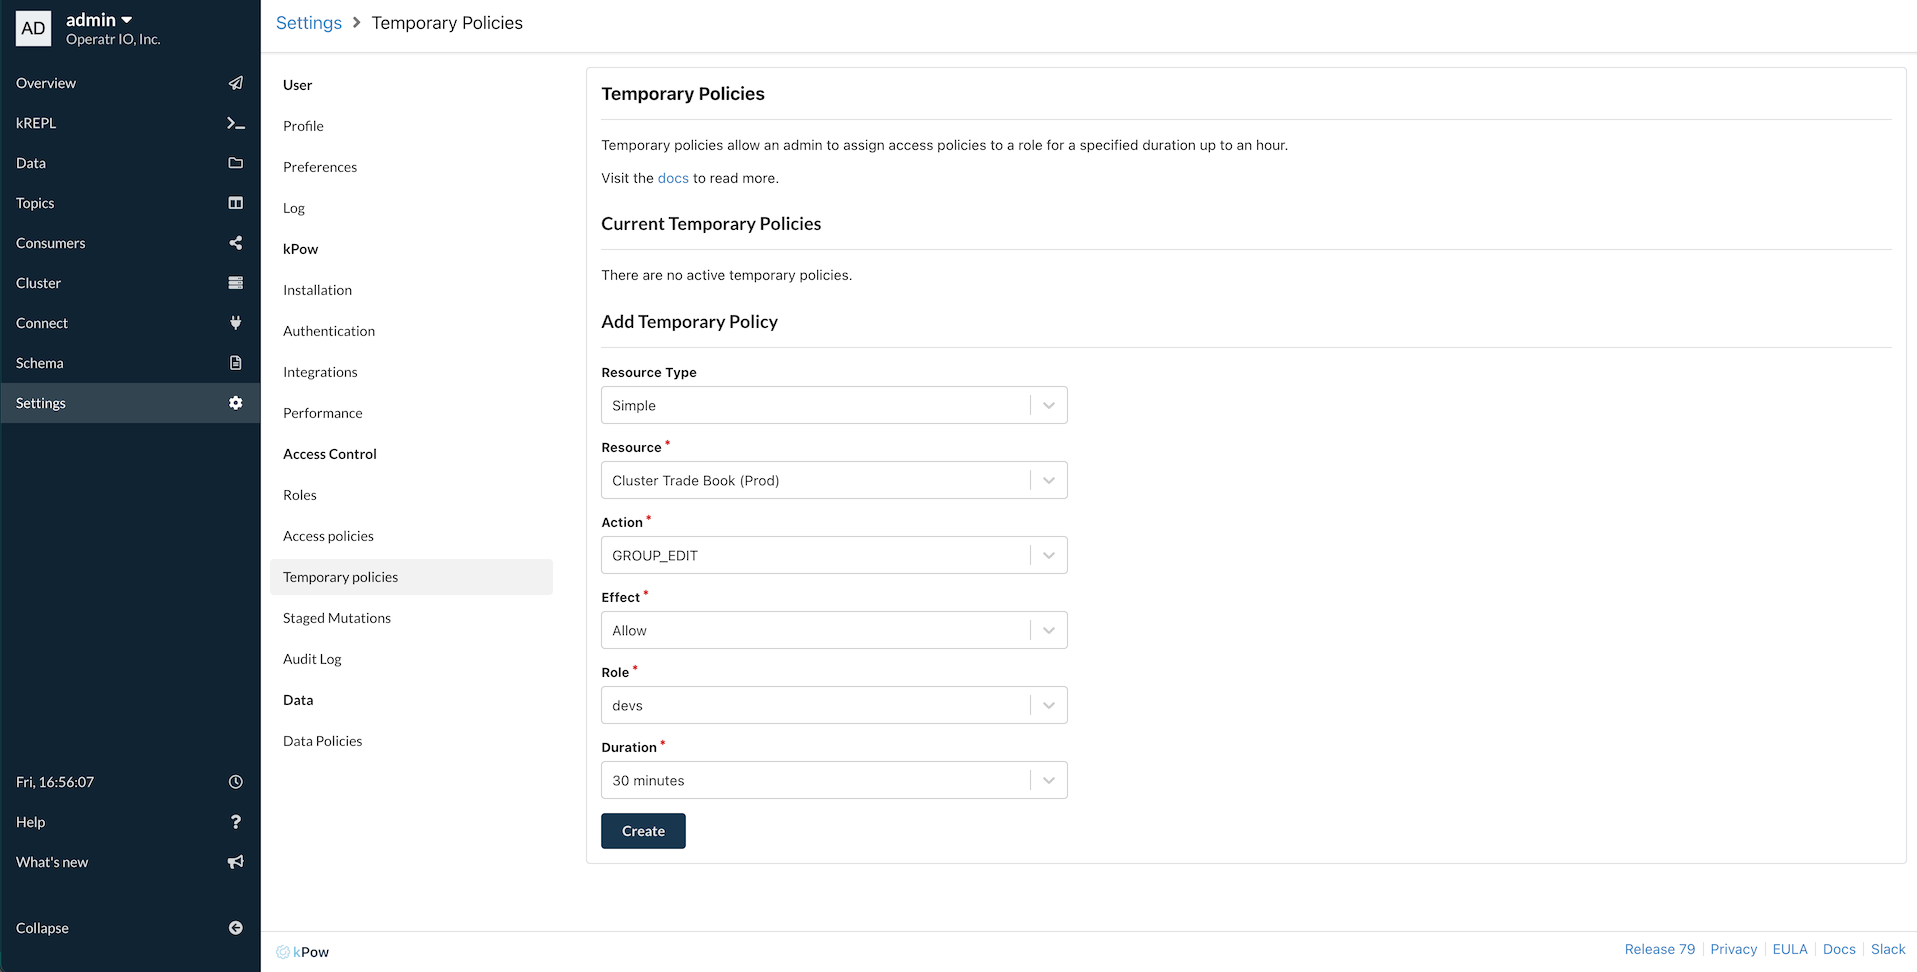
Task: Collapse the sidebar with the arrow icon
Action: 236,928
